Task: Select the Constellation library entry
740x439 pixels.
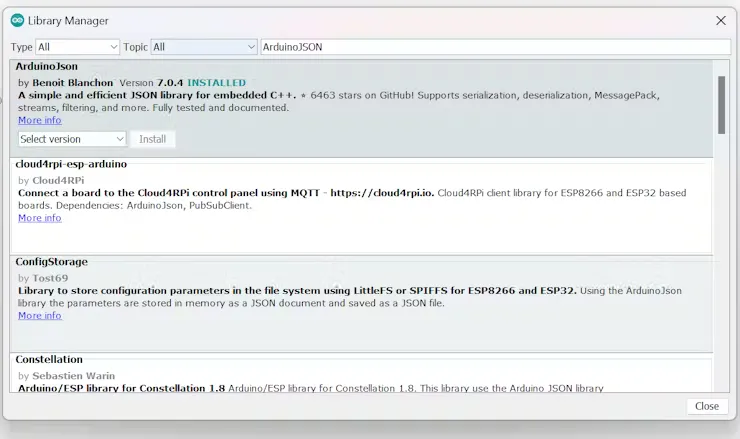Action: [361, 372]
